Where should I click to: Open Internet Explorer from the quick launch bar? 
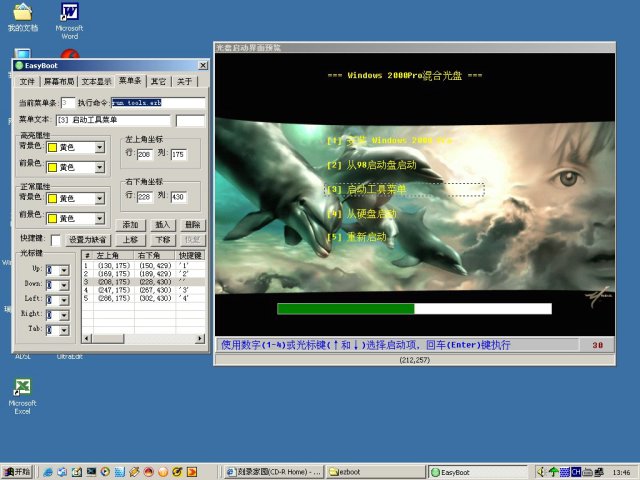coord(48,472)
